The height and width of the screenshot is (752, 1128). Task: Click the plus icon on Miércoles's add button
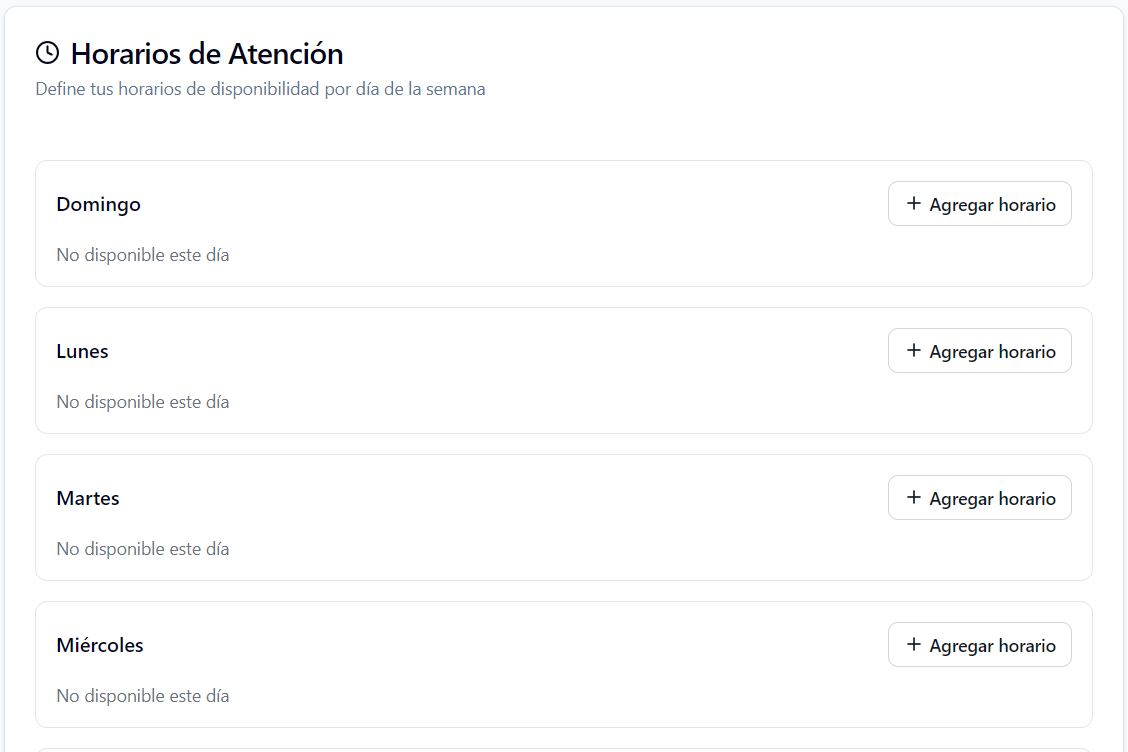pyautogui.click(x=913, y=644)
